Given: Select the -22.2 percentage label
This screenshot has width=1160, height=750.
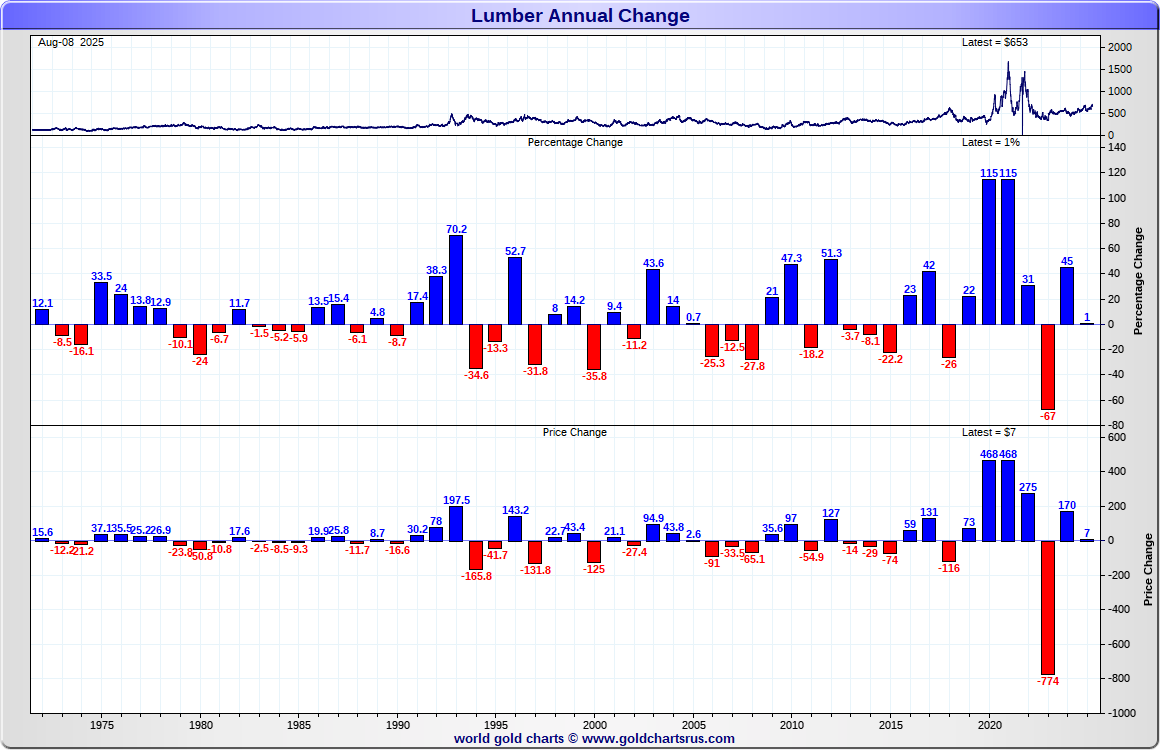Looking at the screenshot, I should pyautogui.click(x=890, y=359).
